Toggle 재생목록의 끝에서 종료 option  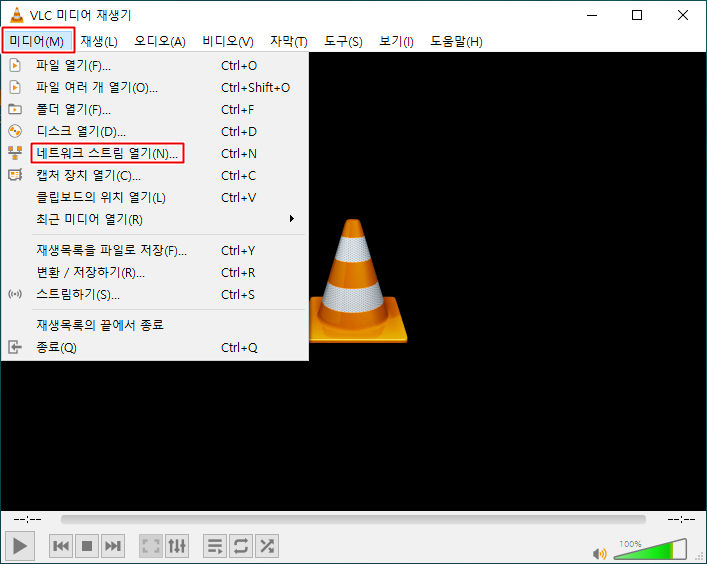(155, 325)
